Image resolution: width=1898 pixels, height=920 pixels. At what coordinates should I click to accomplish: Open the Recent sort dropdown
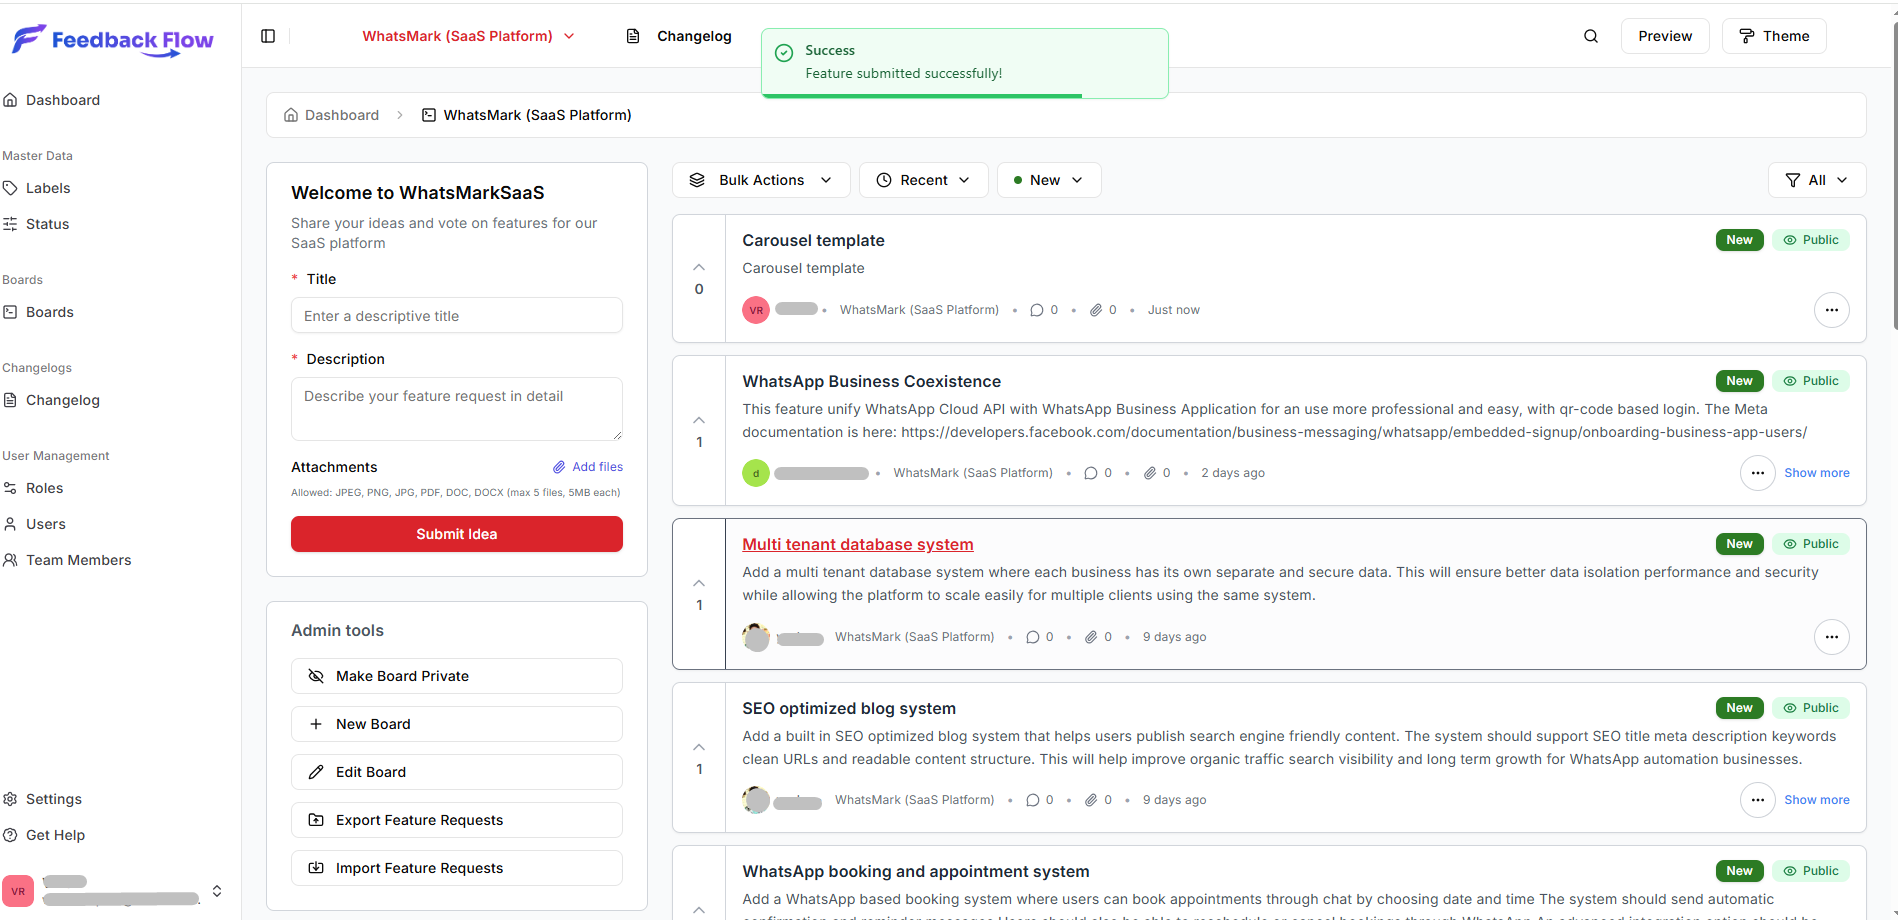(x=923, y=180)
